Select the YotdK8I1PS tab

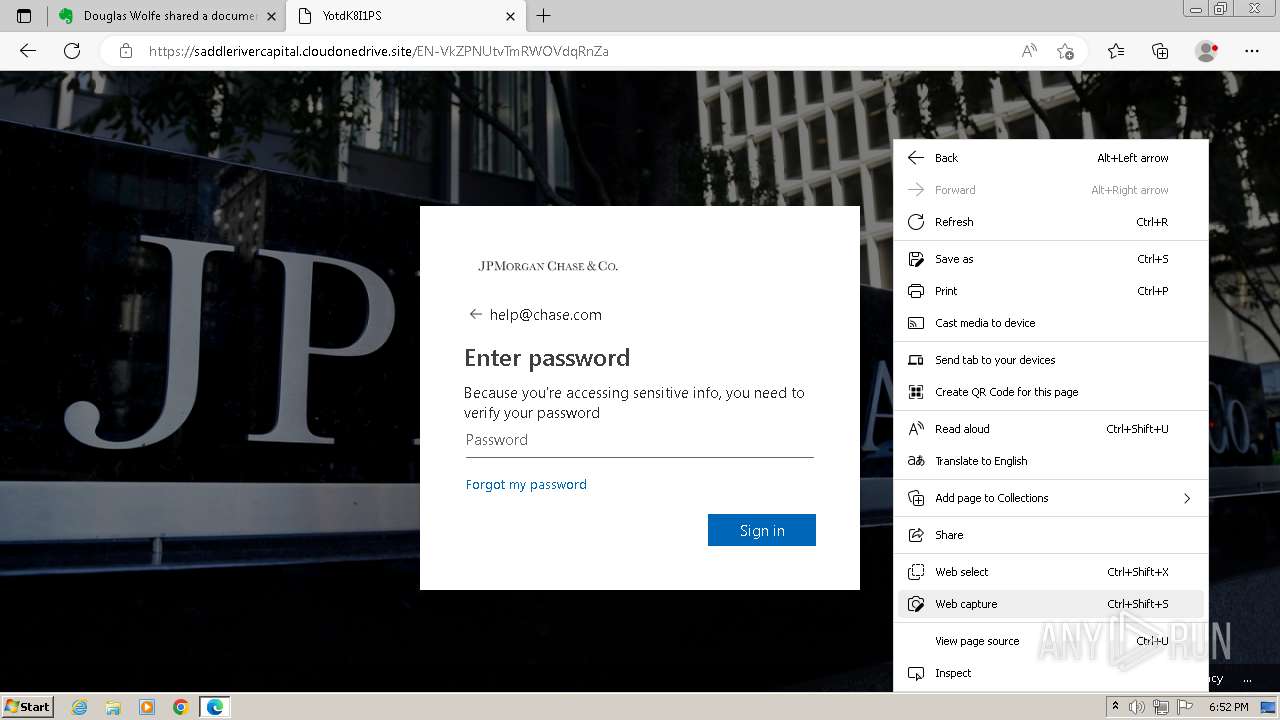[x=405, y=16]
